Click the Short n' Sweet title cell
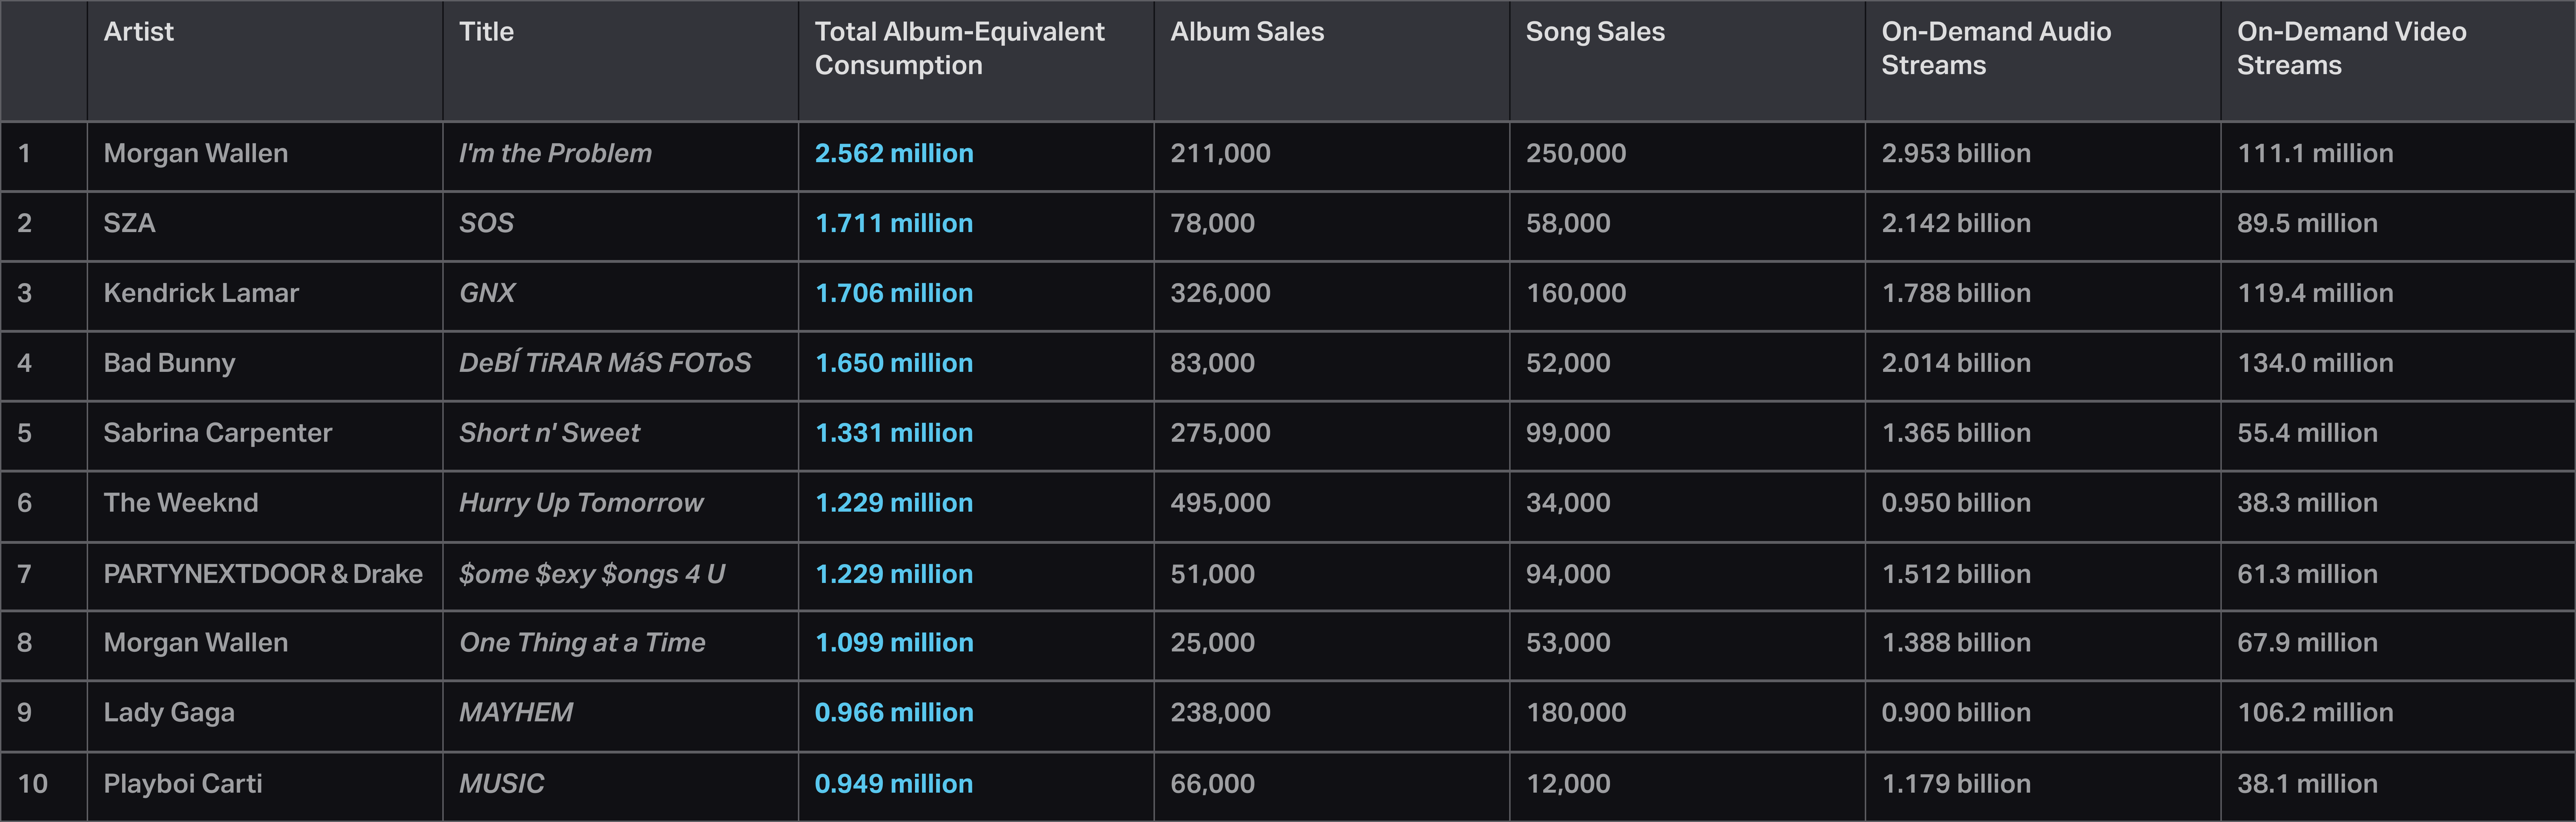 tap(549, 433)
